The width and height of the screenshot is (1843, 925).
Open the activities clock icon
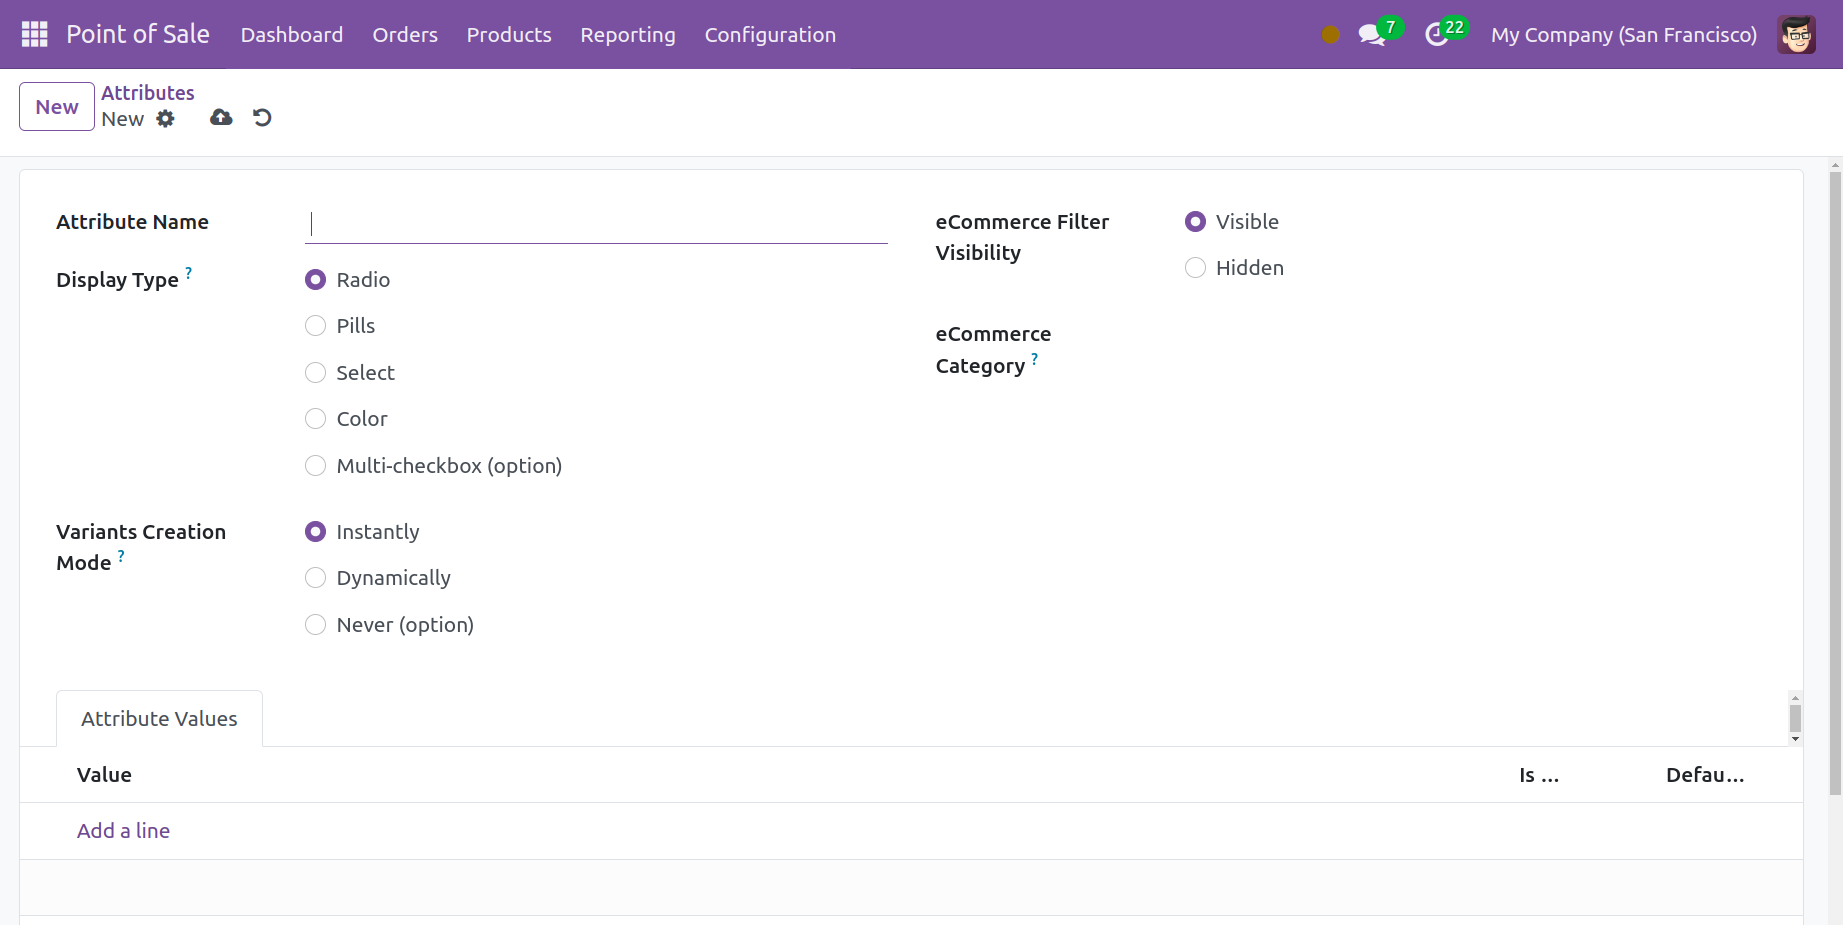point(1437,35)
